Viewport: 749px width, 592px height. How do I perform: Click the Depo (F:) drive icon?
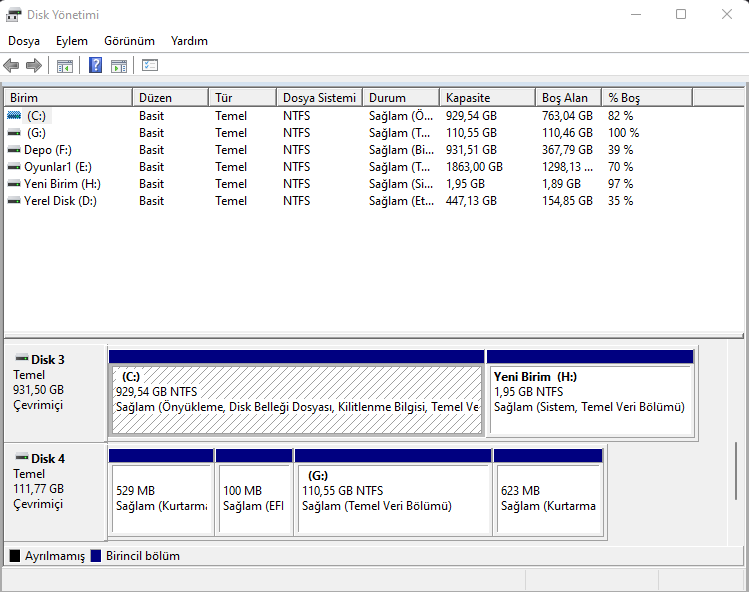tap(14, 150)
